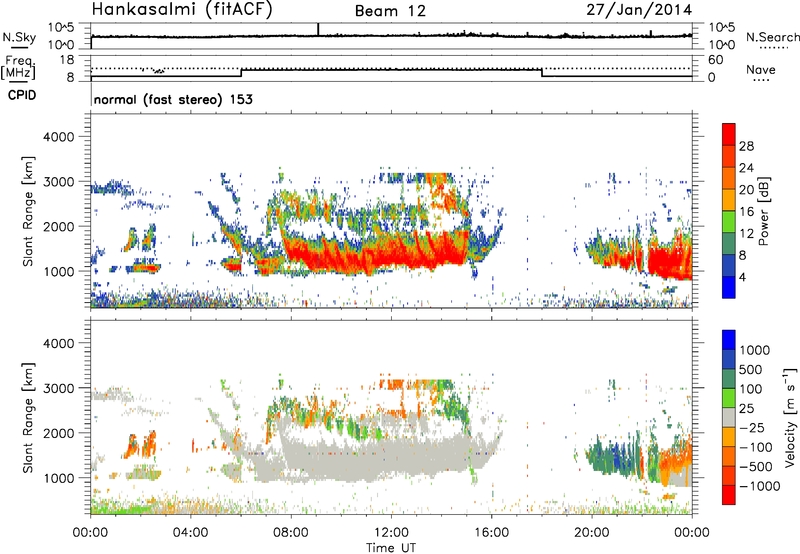Click gray 25 to -25 velocity colorbar segment
Screen dimensions: 800x554
point(729,417)
